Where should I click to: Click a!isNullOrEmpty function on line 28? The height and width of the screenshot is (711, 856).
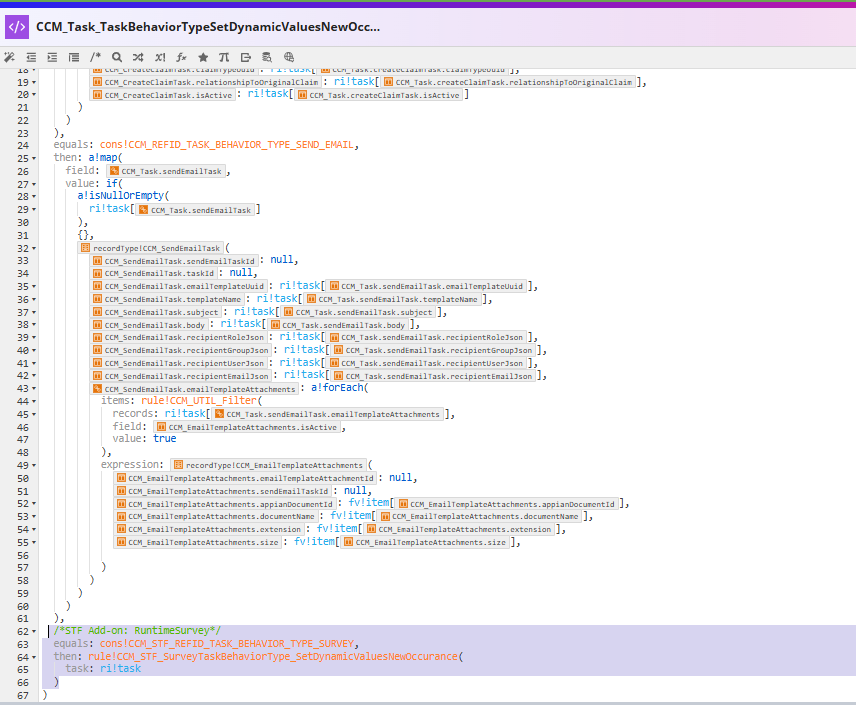click(121, 195)
